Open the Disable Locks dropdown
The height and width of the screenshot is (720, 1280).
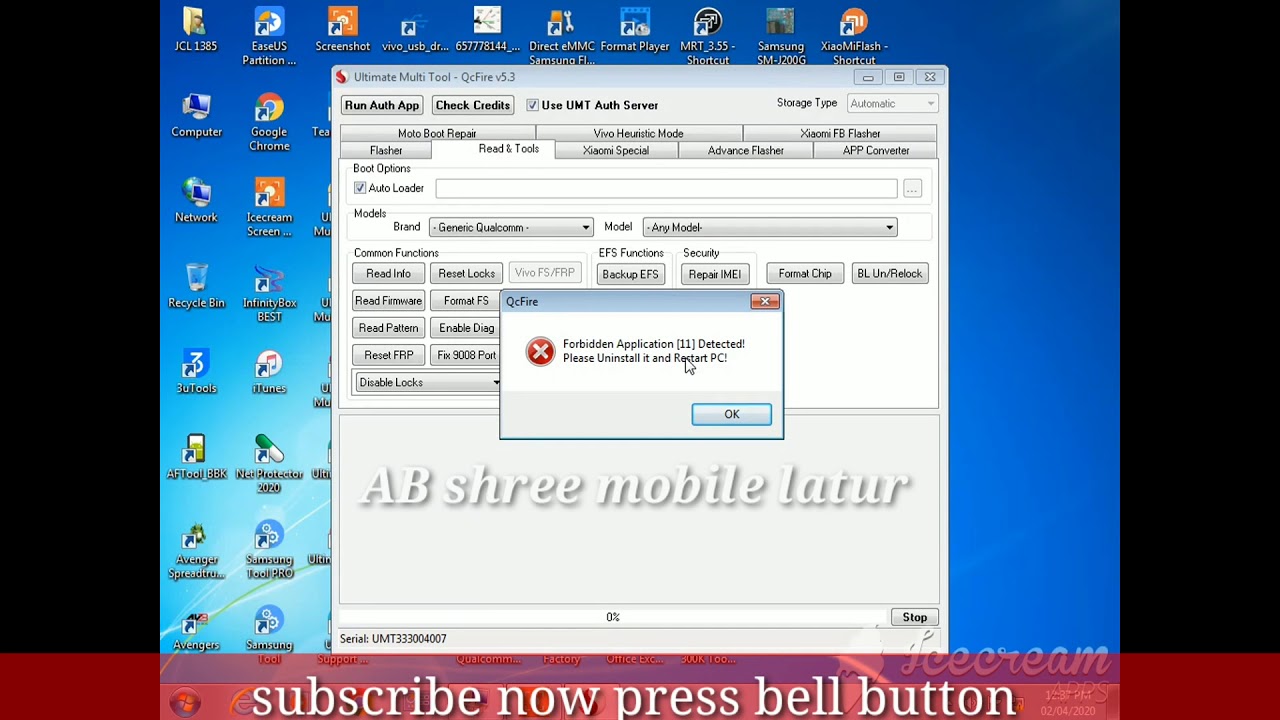coord(427,382)
